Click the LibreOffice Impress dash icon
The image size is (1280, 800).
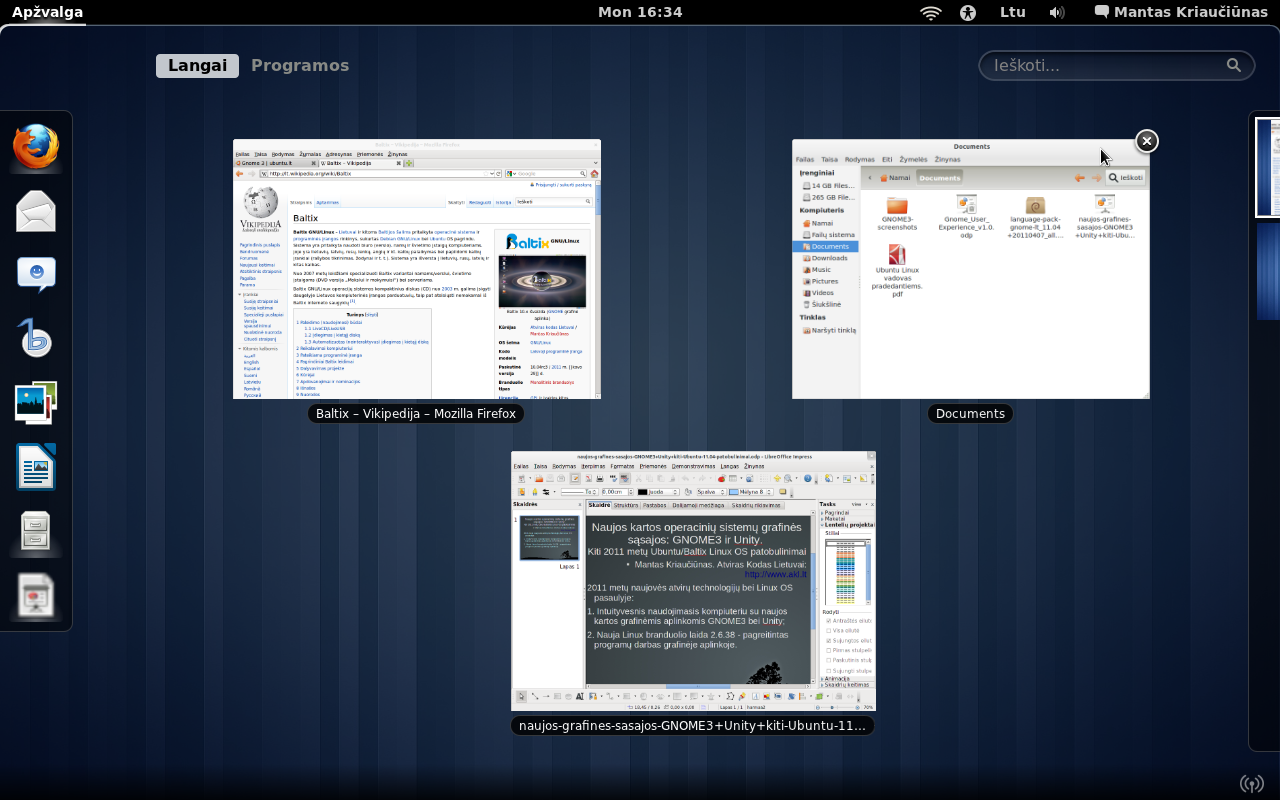(x=36, y=596)
